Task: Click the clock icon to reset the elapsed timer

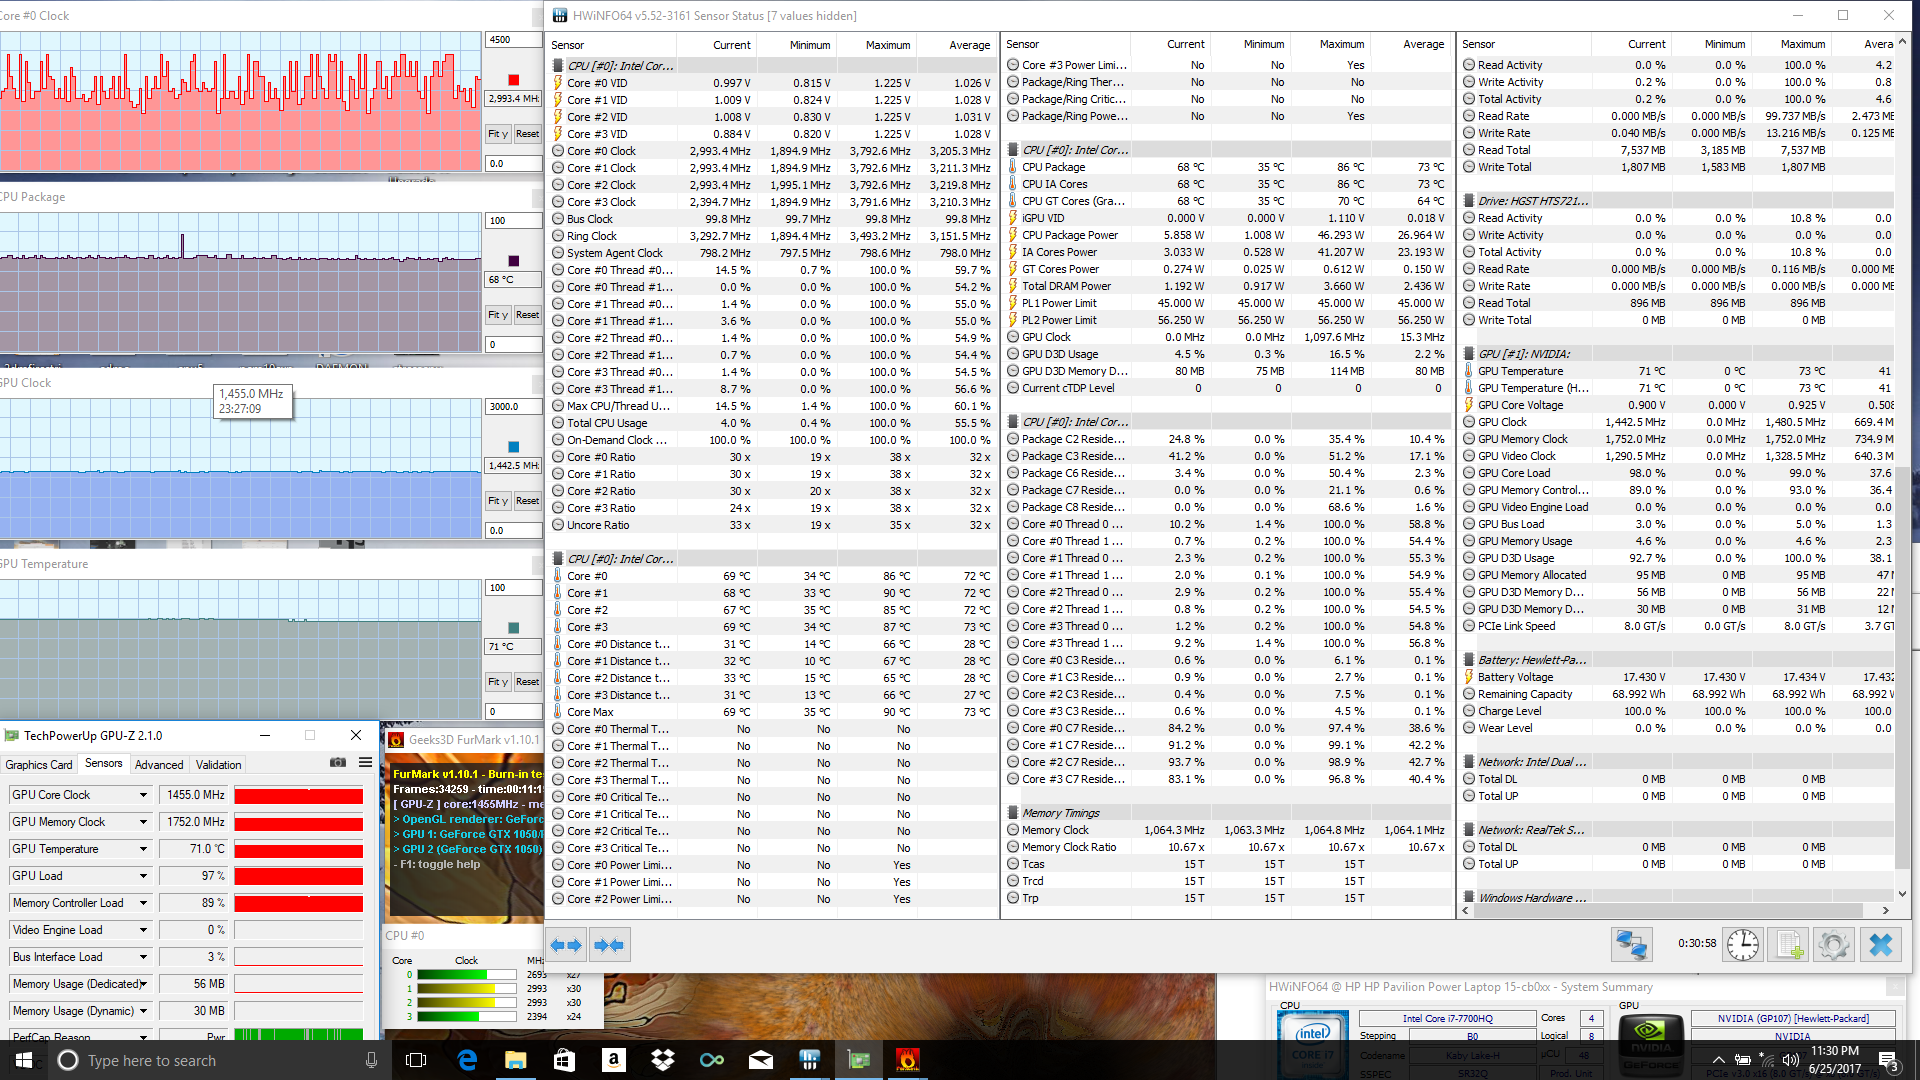Action: click(x=1742, y=945)
